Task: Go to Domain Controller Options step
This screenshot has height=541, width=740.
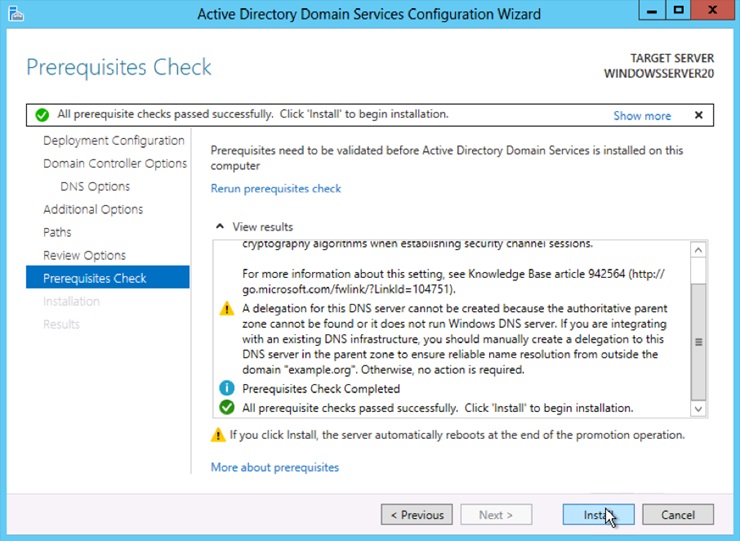Action: point(115,163)
